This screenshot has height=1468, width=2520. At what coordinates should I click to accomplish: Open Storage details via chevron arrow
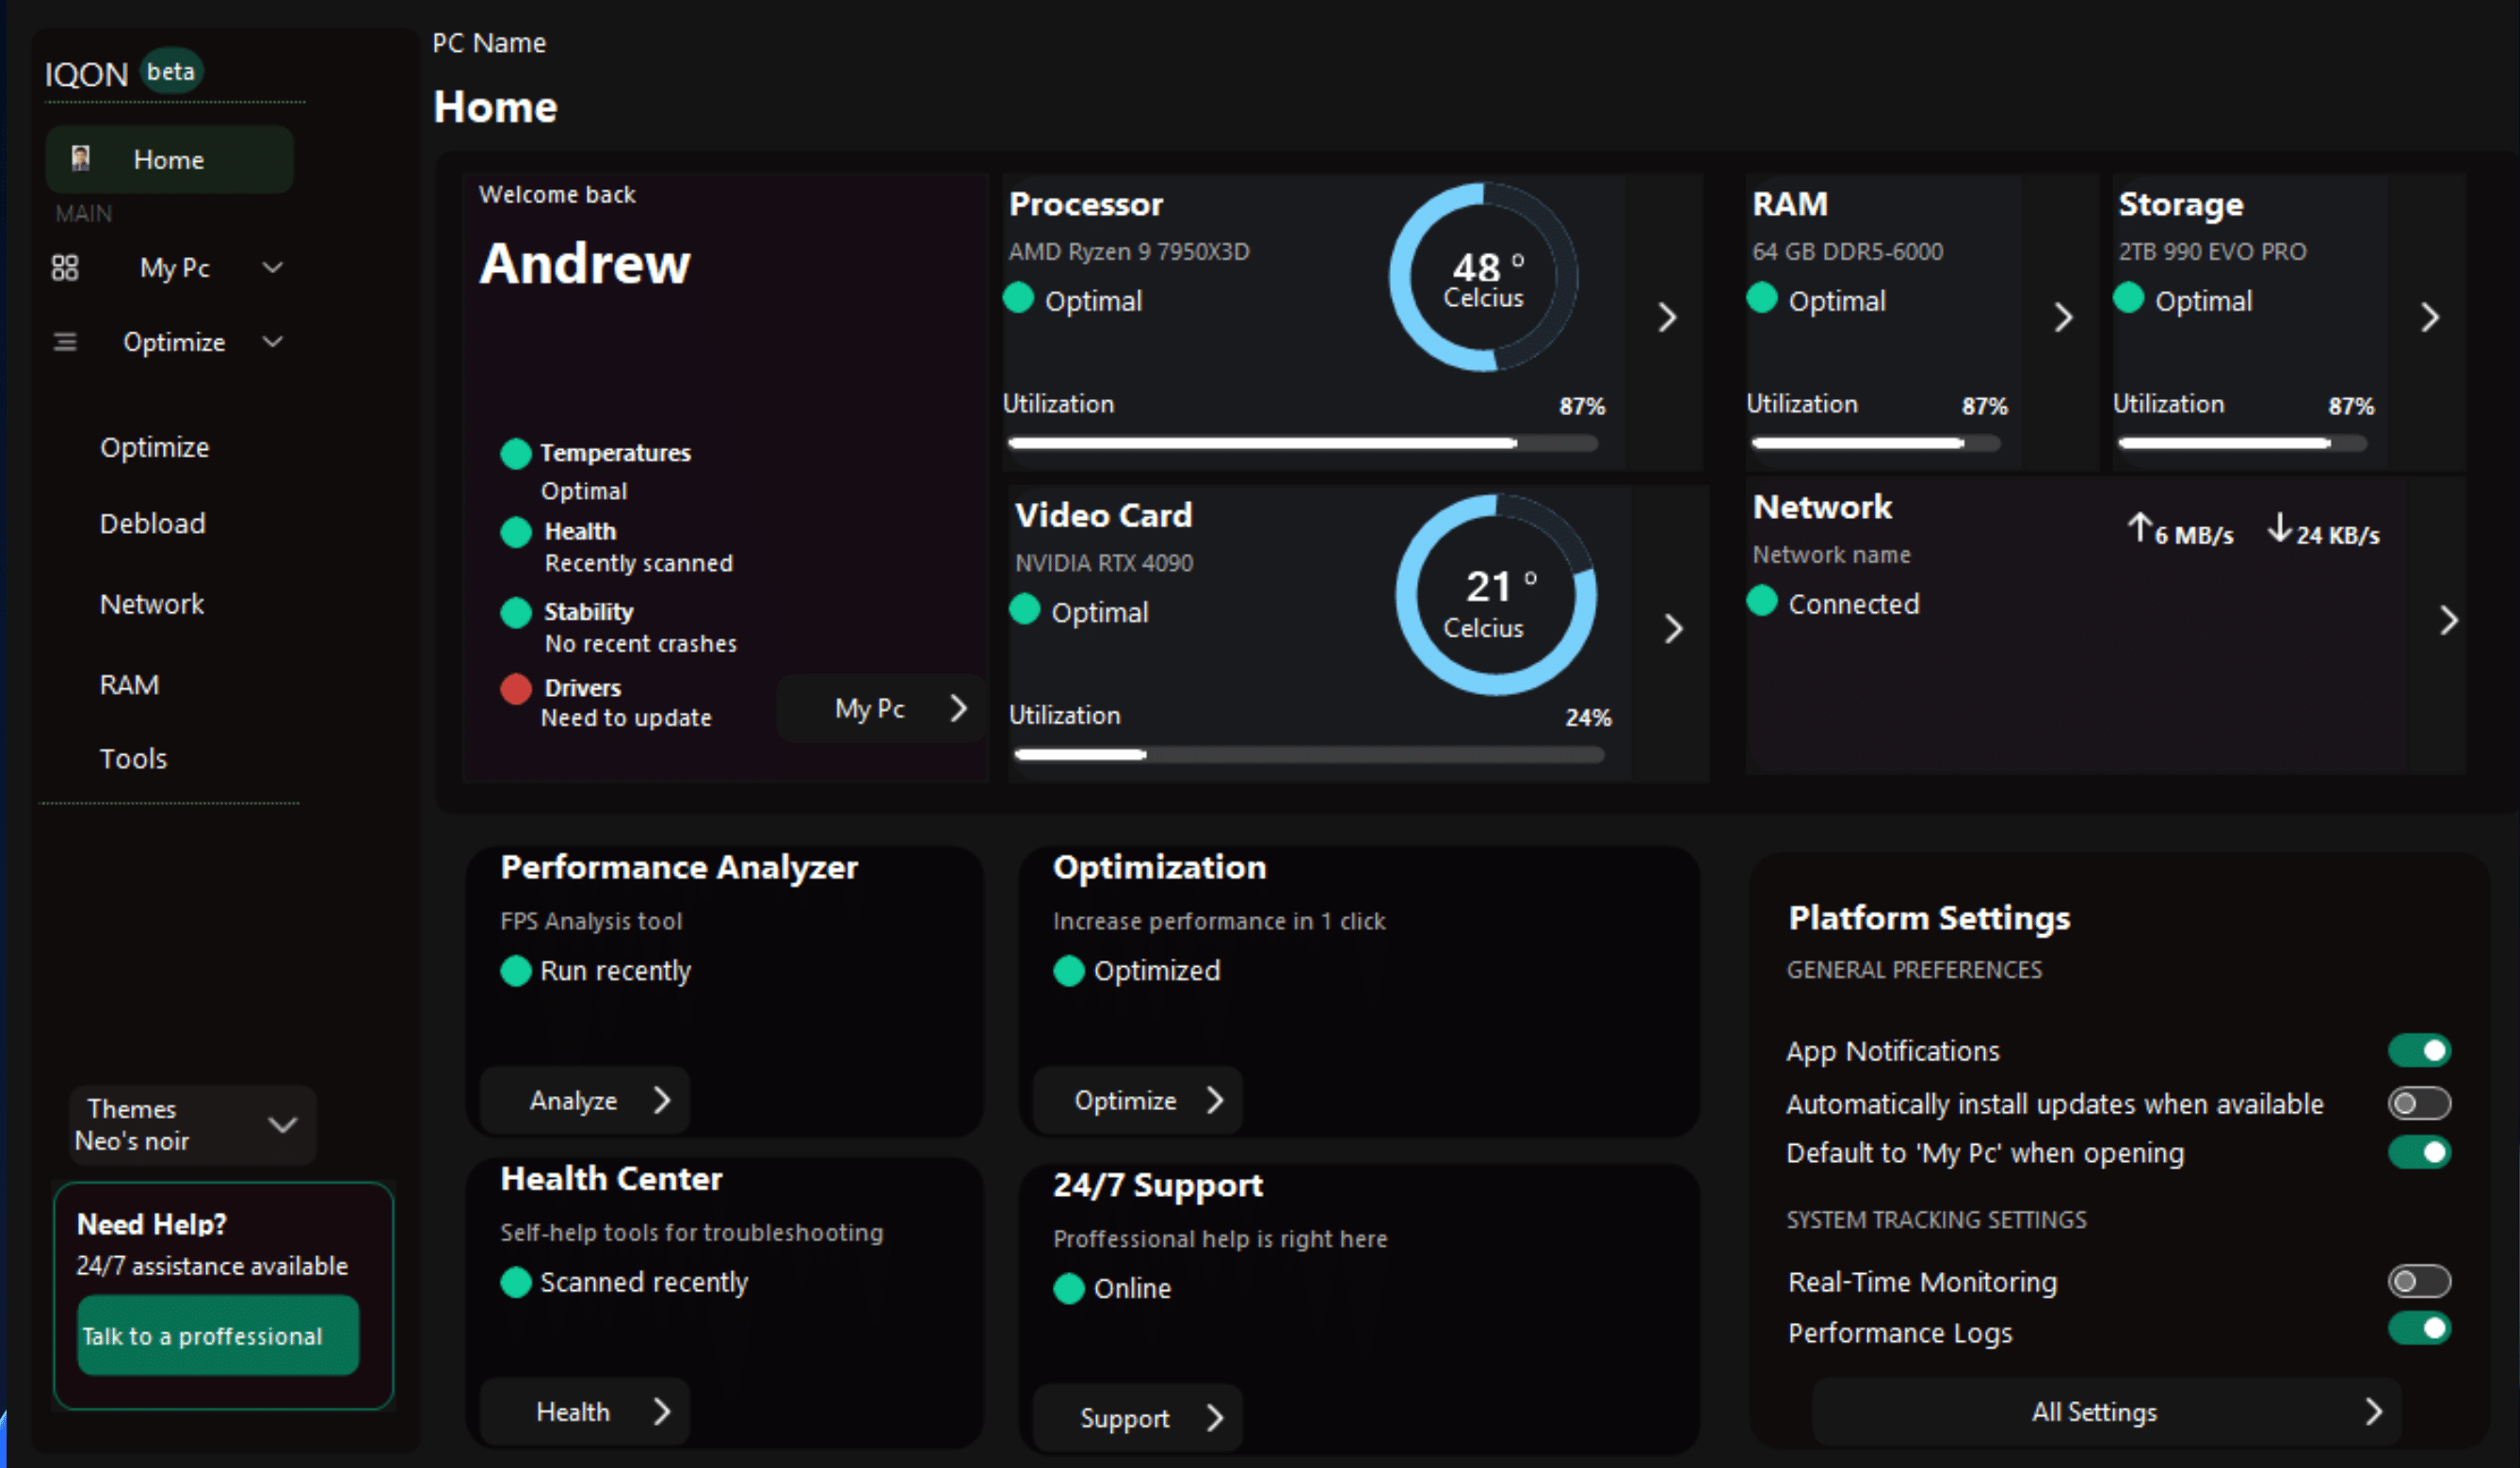coord(2431,317)
